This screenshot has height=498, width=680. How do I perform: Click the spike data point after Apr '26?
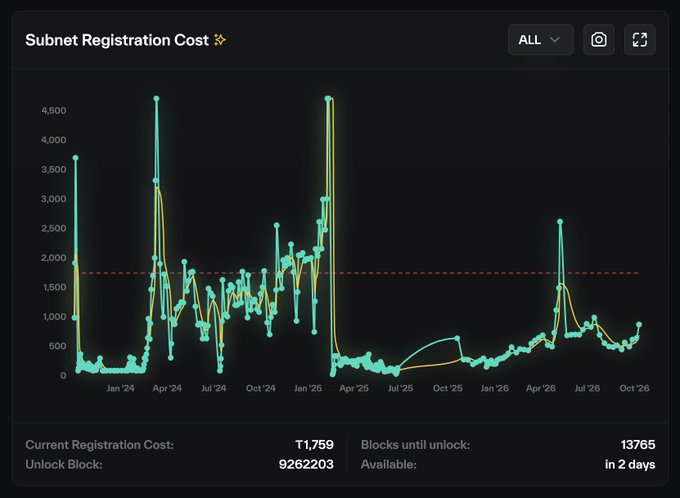560,222
